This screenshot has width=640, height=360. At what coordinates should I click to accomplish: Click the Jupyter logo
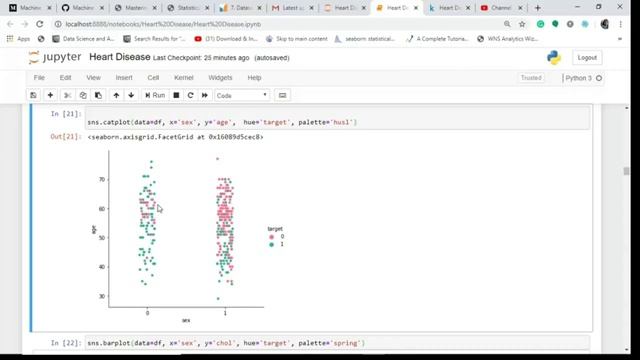pos(55,57)
